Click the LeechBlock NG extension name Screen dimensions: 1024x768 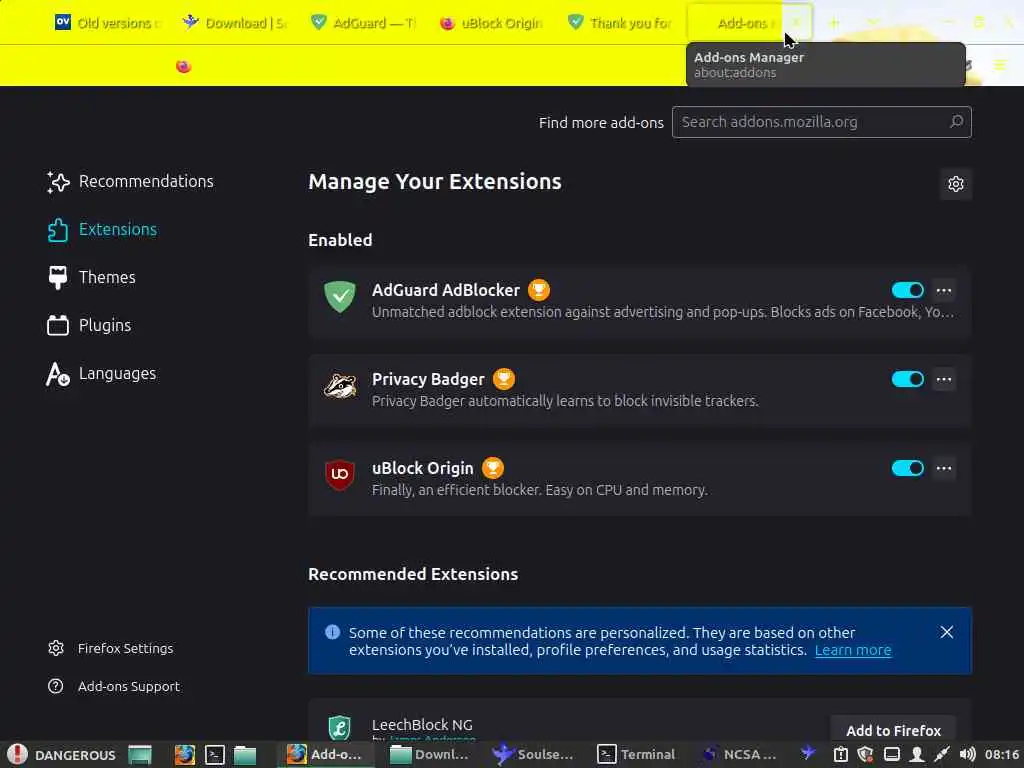(x=422, y=725)
